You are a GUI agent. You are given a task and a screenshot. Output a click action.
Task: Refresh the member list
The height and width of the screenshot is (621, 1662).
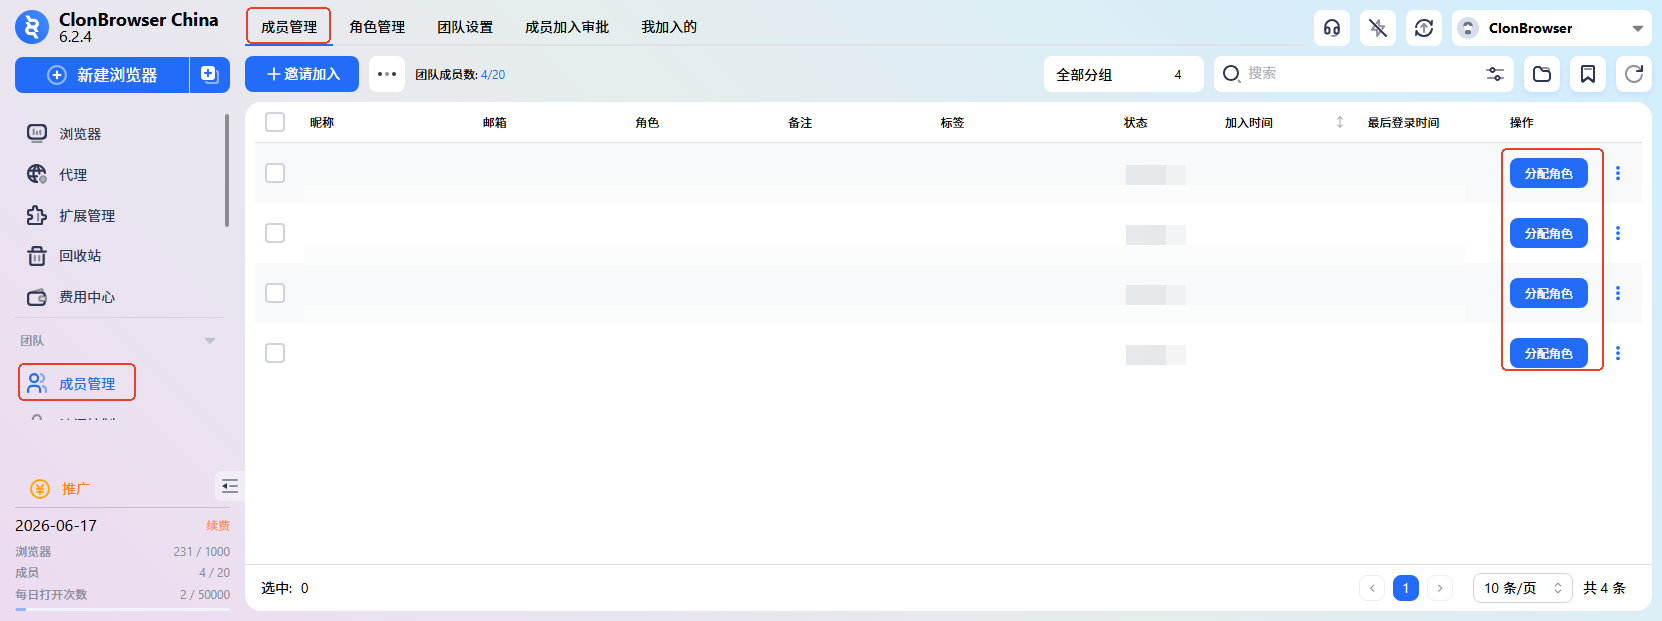pos(1633,74)
